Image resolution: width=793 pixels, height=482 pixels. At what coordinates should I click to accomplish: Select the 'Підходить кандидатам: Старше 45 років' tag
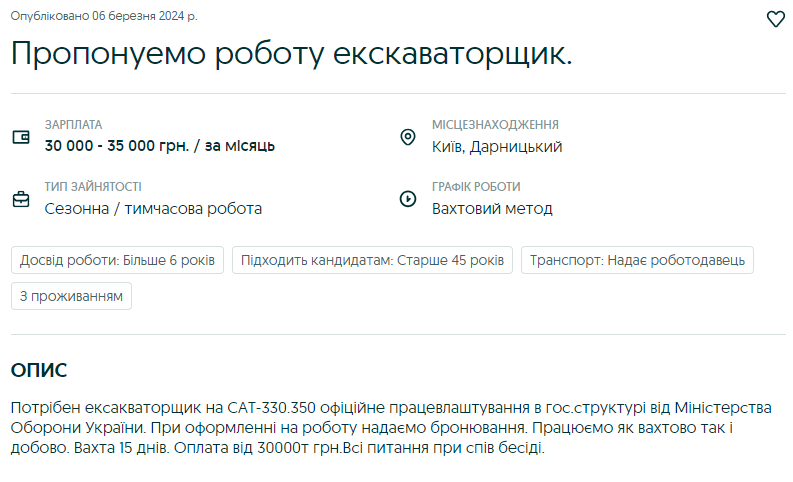372,260
